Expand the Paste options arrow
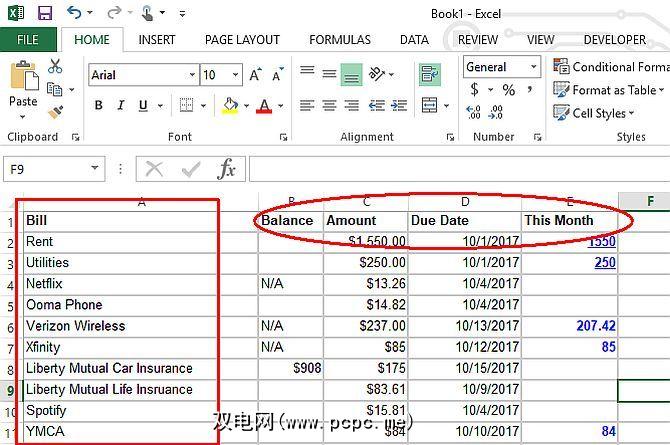The image size is (670, 445). [23, 116]
